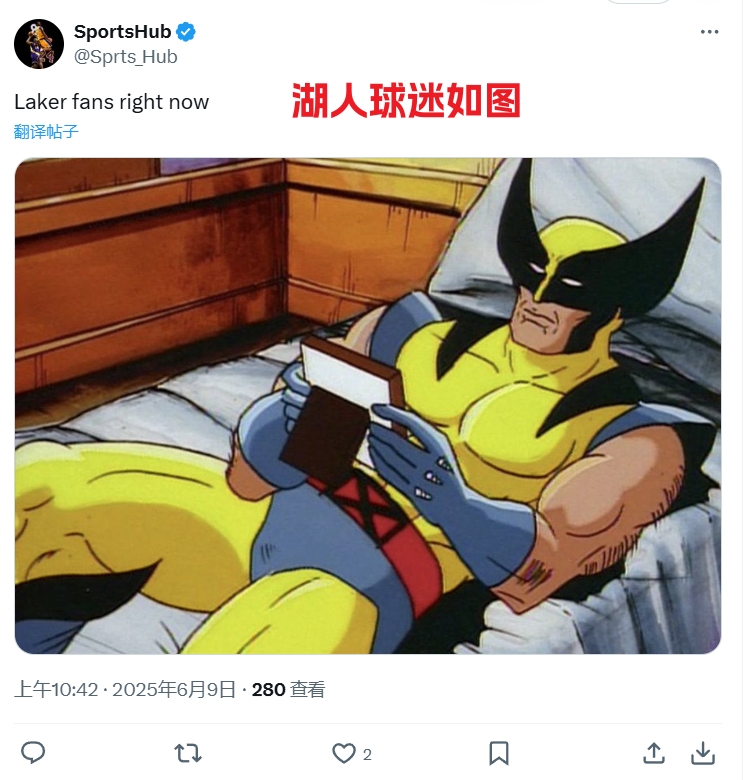Click the share upload arrow icon

pyautogui.click(x=654, y=753)
